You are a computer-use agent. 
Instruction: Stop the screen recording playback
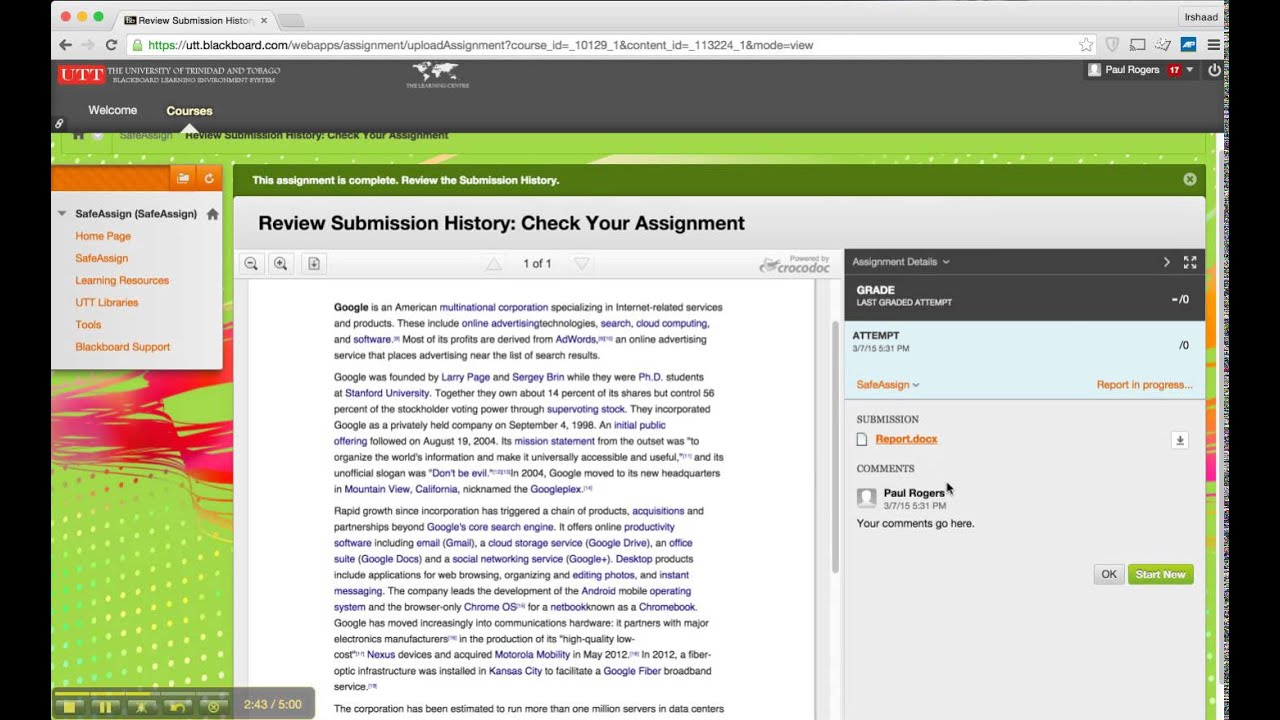(69, 706)
